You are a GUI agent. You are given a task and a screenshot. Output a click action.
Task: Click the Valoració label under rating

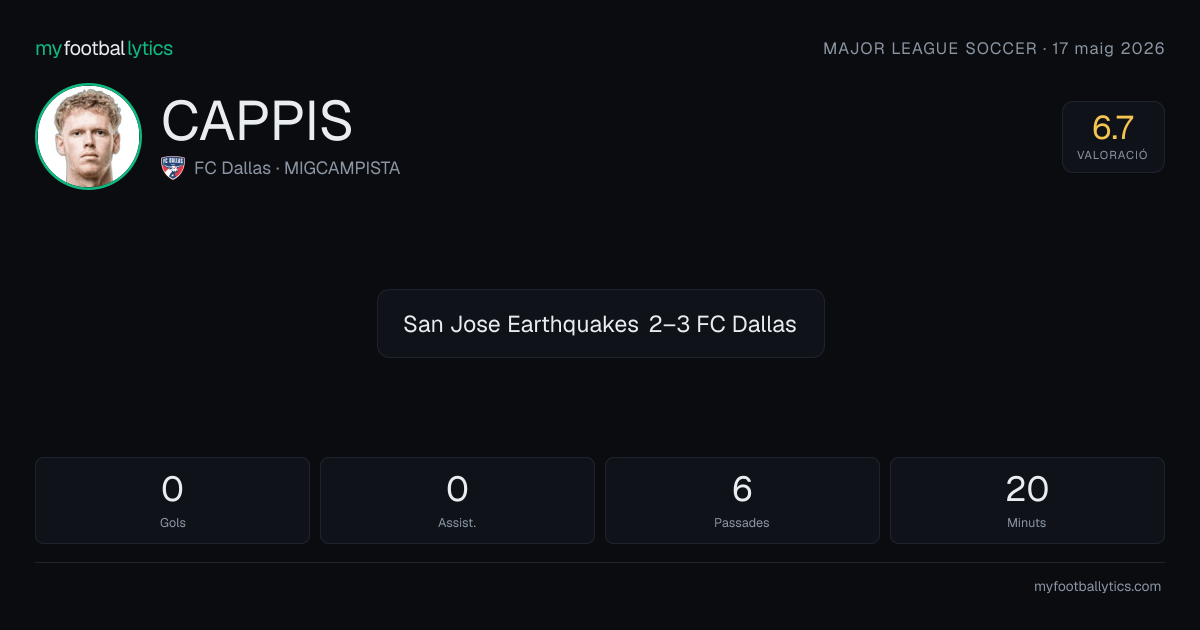(x=1113, y=156)
